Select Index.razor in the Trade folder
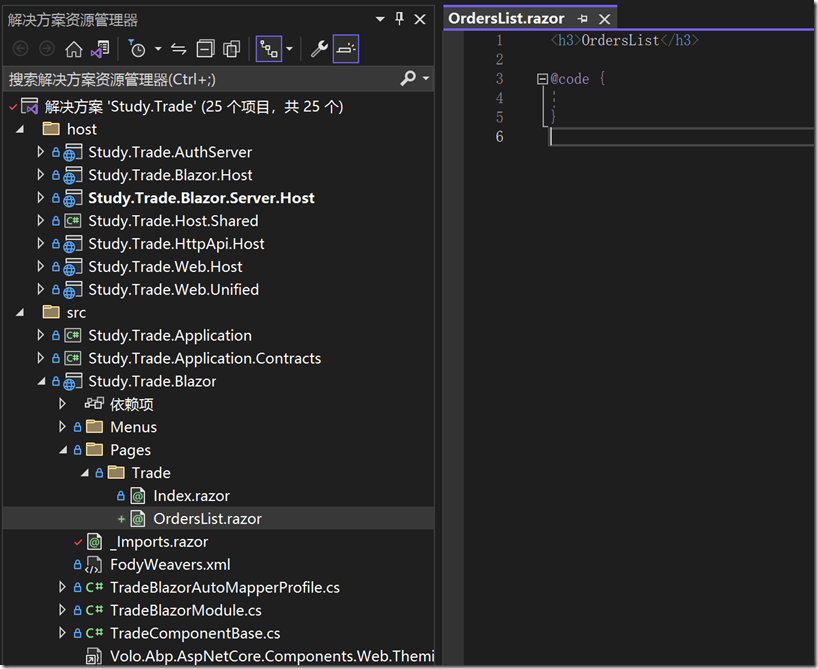This screenshot has height=669, width=818. pos(191,496)
